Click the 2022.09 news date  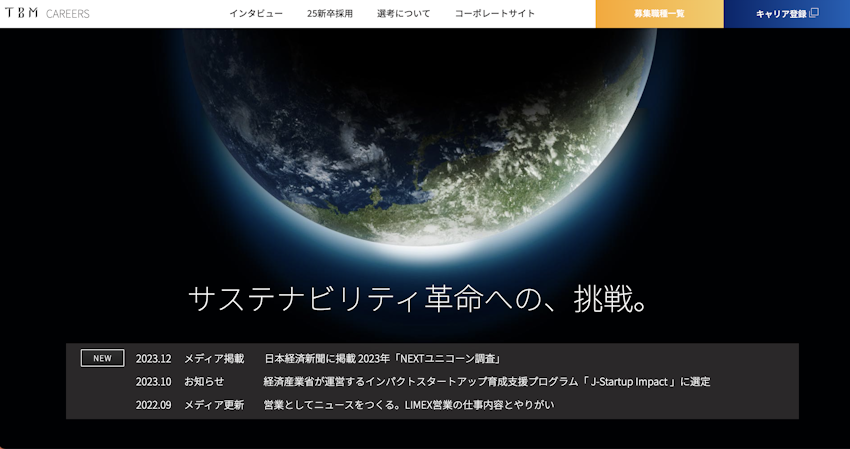[154, 404]
